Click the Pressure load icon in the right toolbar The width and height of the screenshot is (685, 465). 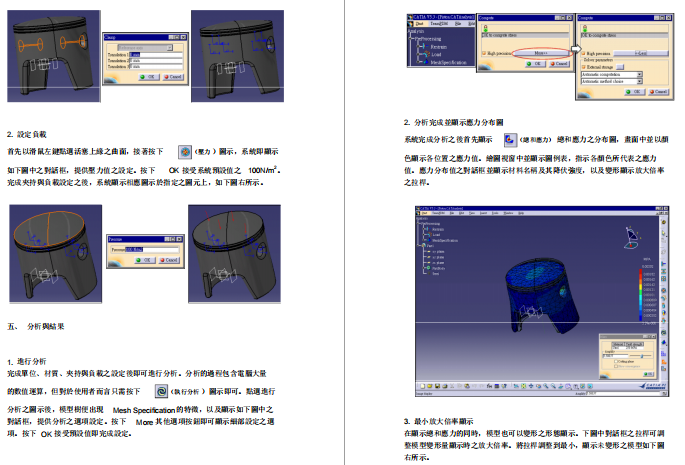pos(664,290)
